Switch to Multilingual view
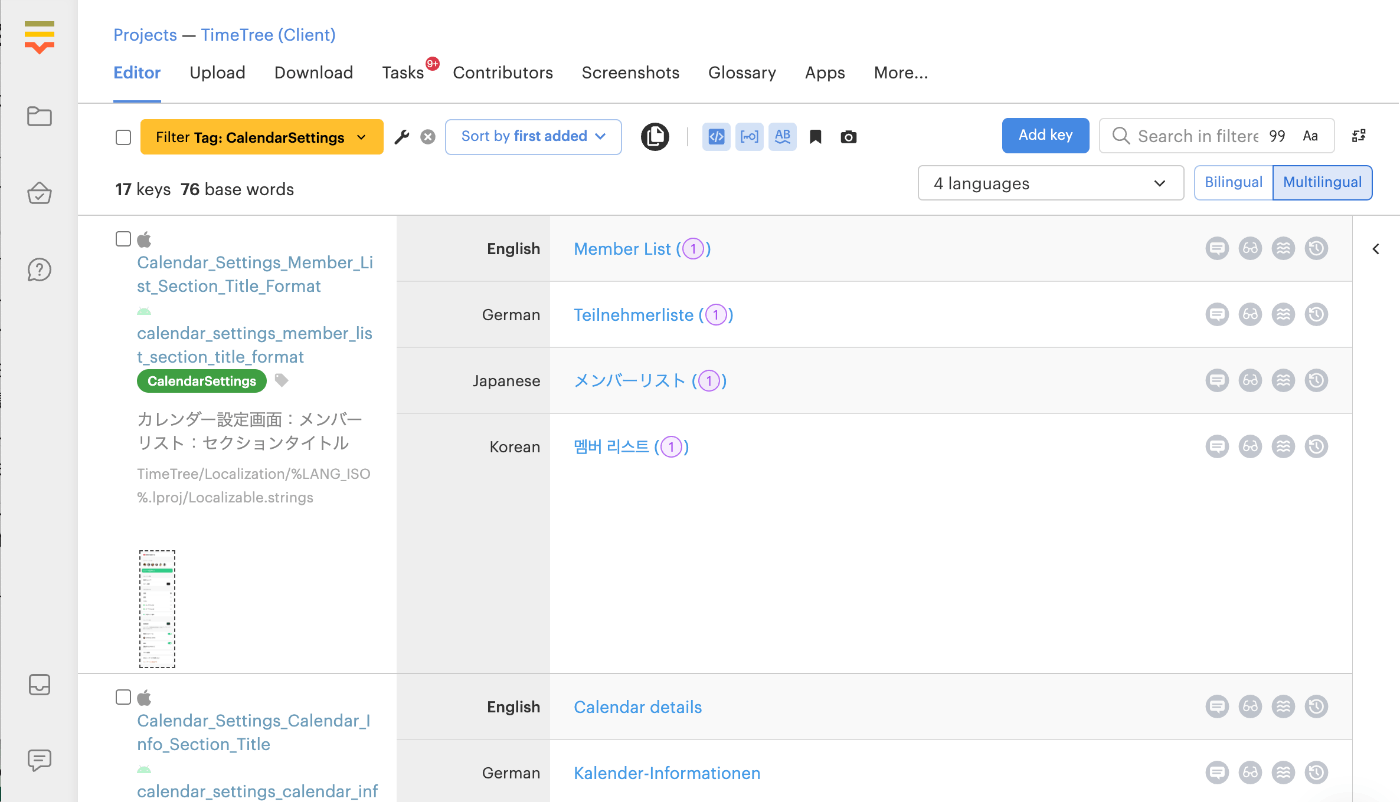The width and height of the screenshot is (1400, 802). click(1322, 183)
